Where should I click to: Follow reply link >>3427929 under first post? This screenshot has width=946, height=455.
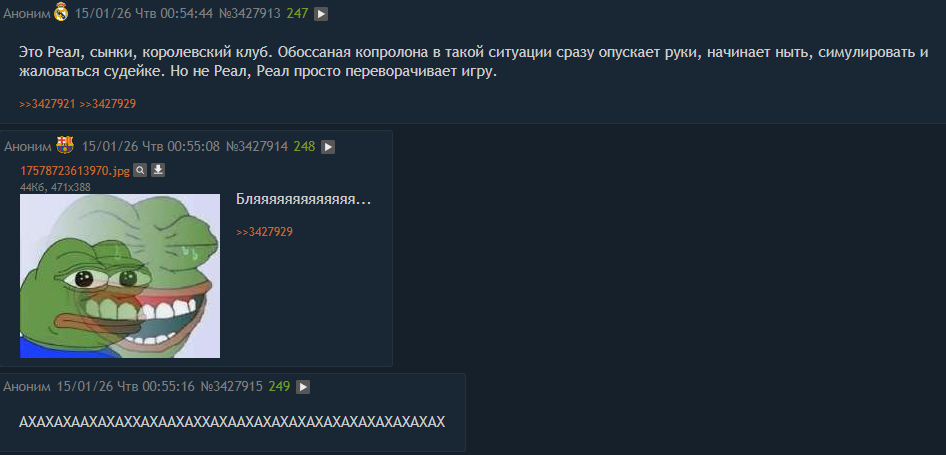(x=108, y=104)
